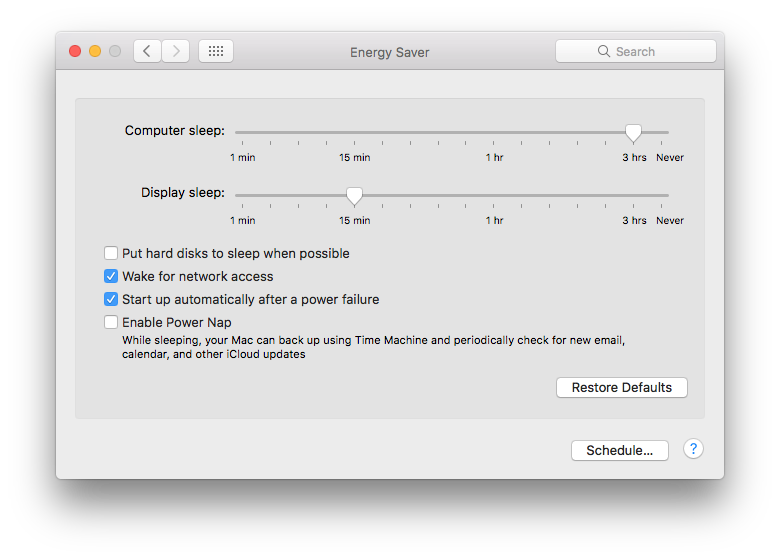Set Display sleep to 1 hr mark
Screen dimensions: 780x559
[x=494, y=195]
